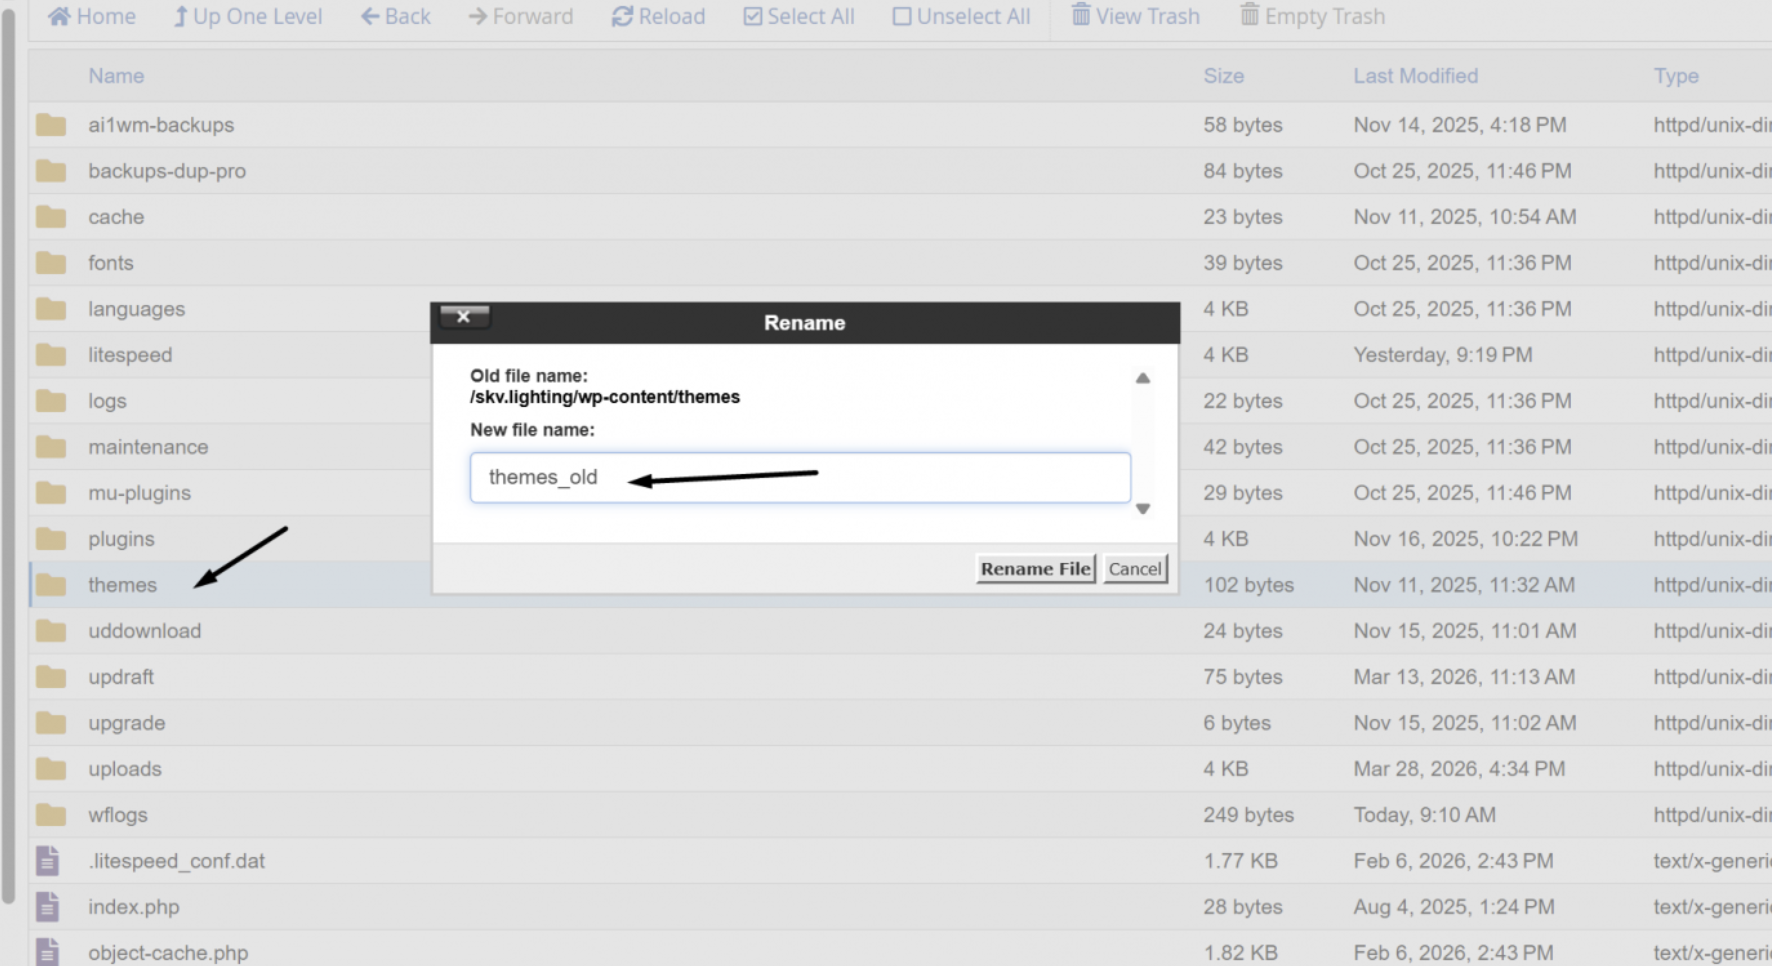This screenshot has width=1772, height=966.
Task: Click the maintenance folder icon
Action: [x=51, y=447]
